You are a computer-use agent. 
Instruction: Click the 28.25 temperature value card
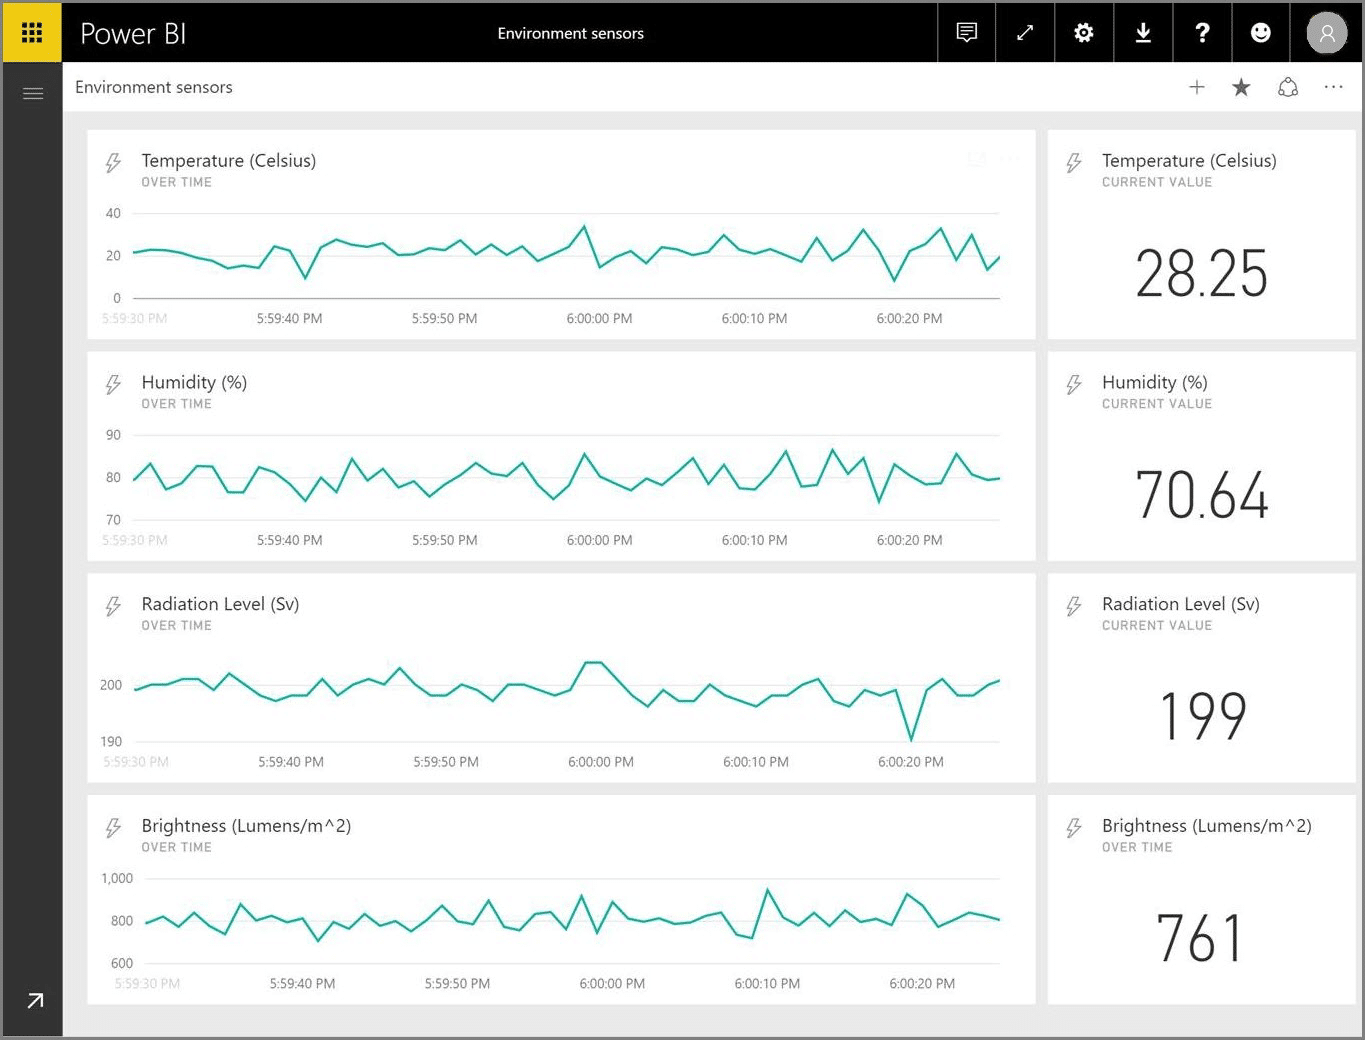(x=1201, y=270)
